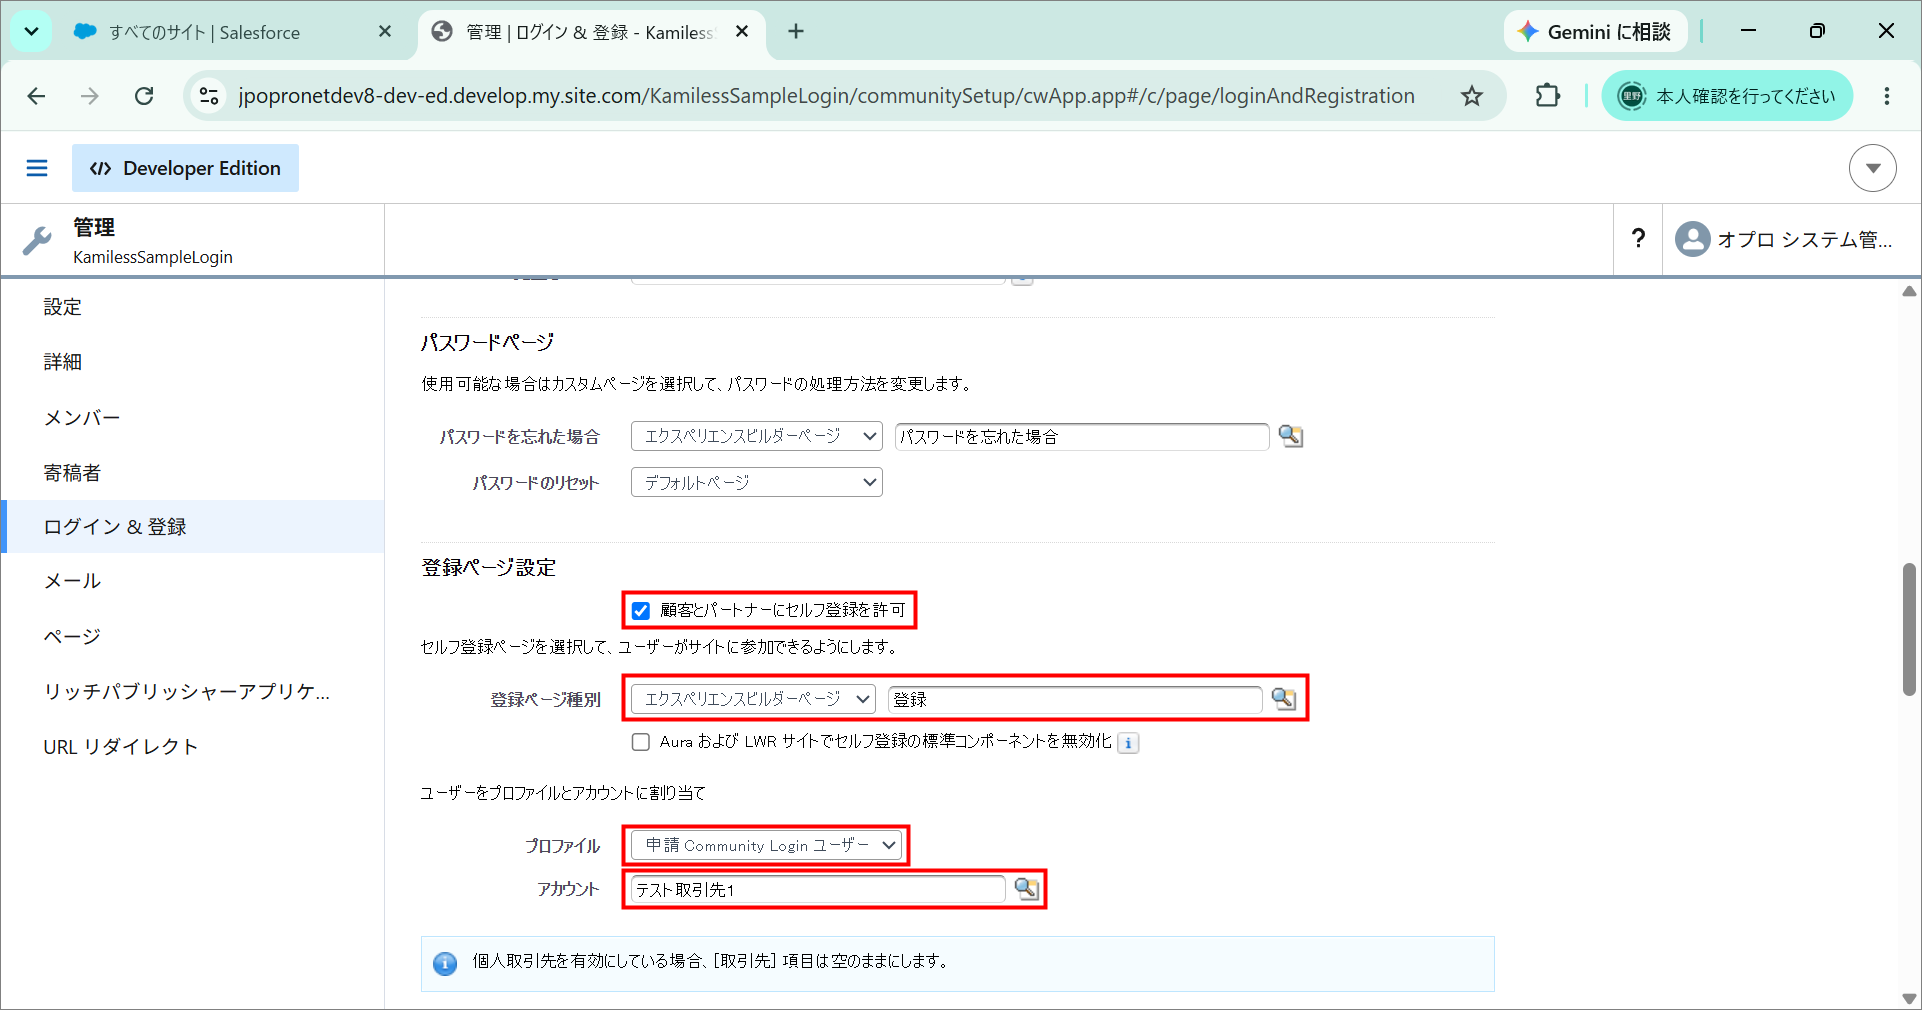
Task: Open the account lookup icon beside テスト取引先1
Action: pos(1026,888)
